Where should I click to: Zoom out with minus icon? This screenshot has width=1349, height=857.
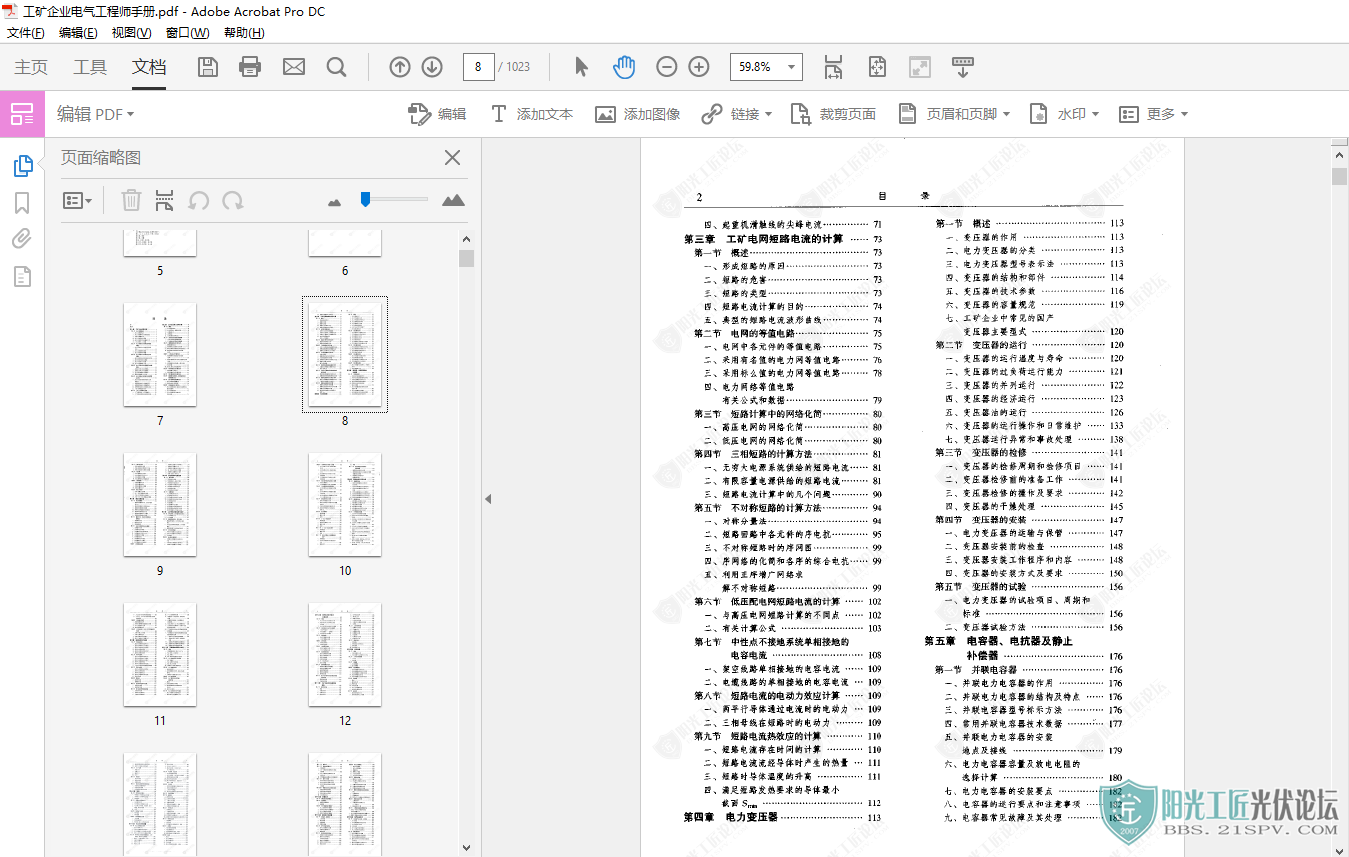click(666, 67)
